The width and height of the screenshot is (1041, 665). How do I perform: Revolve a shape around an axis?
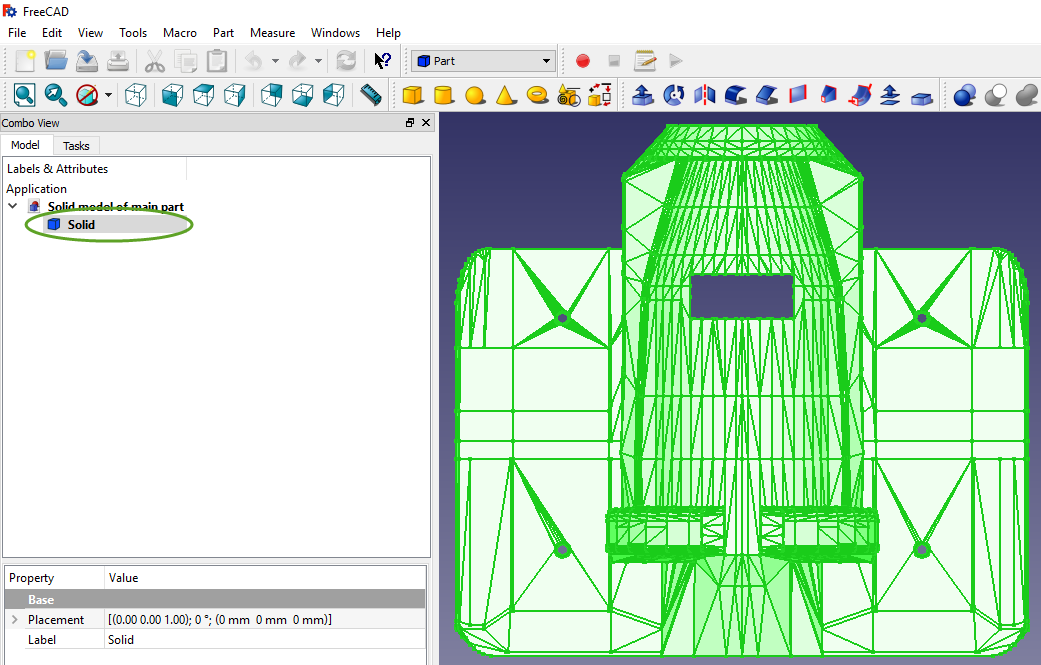point(675,94)
